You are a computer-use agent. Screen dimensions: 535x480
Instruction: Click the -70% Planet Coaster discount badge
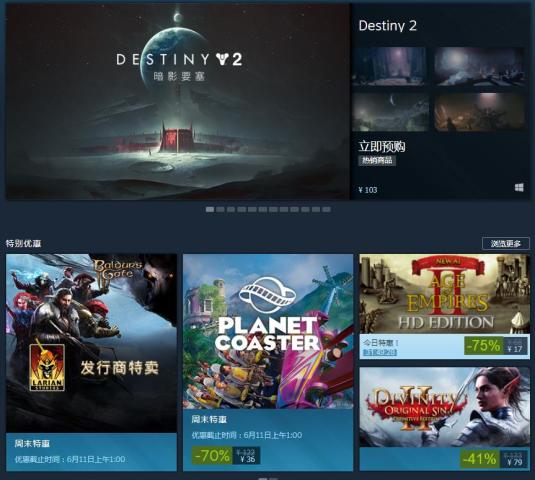click(212, 455)
